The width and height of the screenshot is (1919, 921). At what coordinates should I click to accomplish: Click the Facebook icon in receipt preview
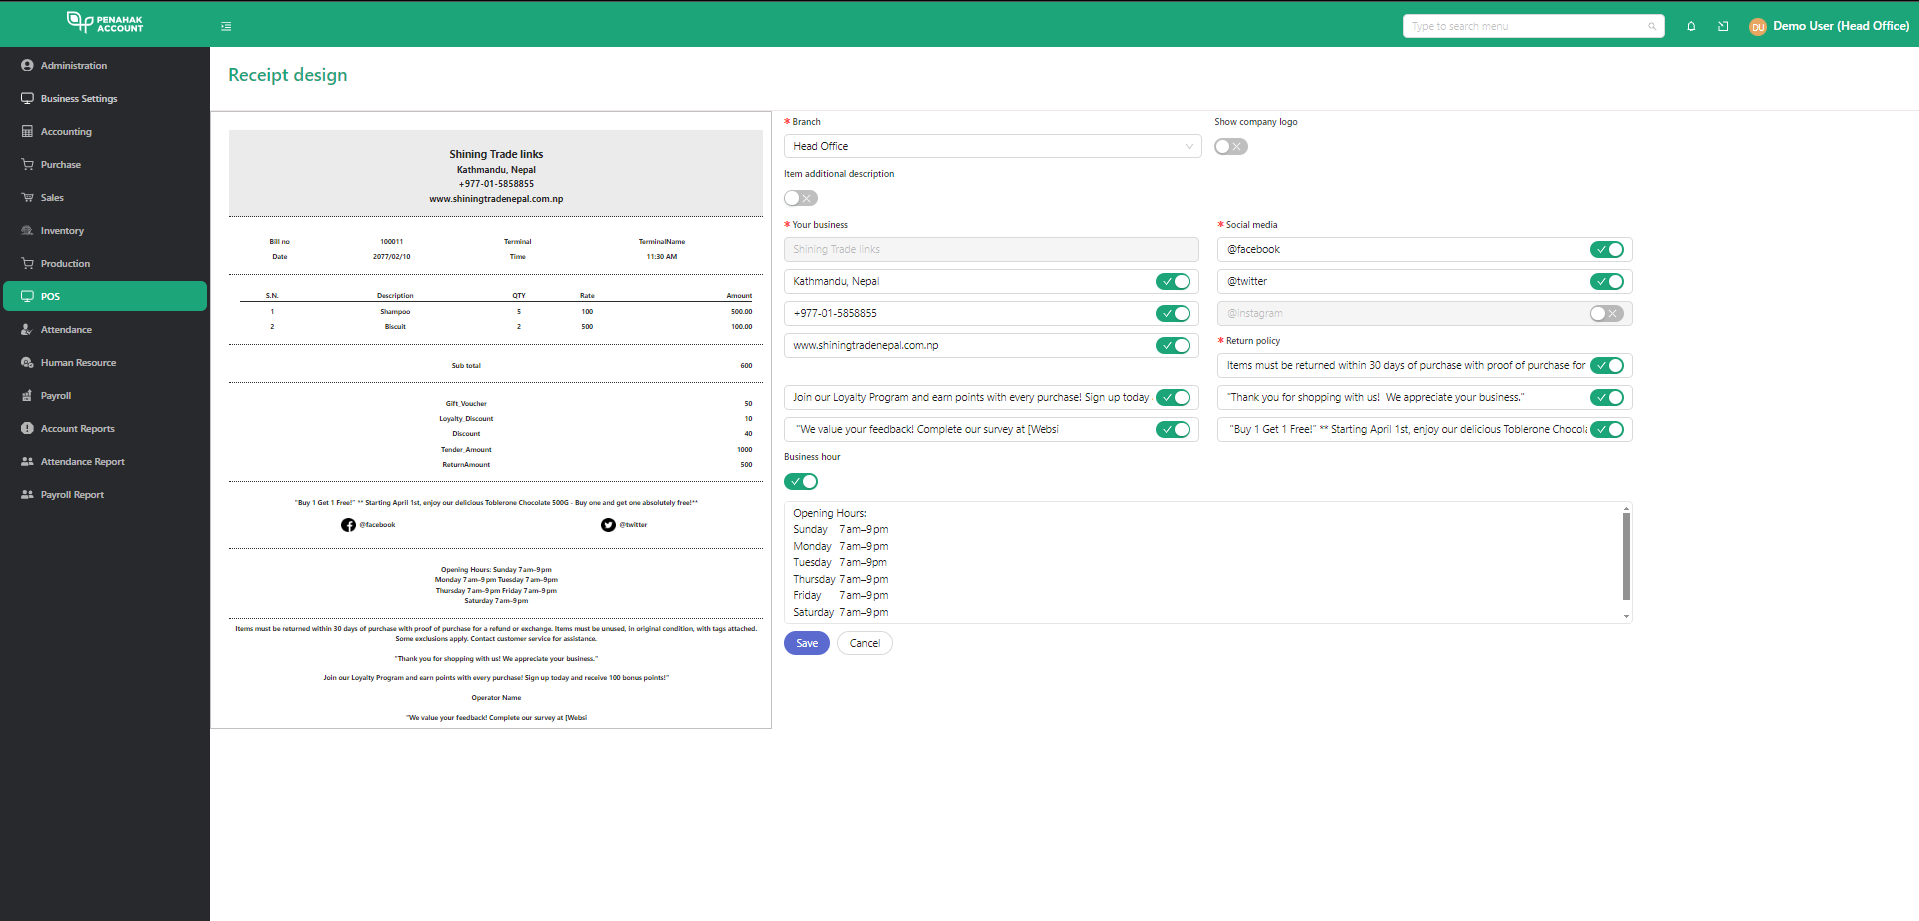click(348, 525)
